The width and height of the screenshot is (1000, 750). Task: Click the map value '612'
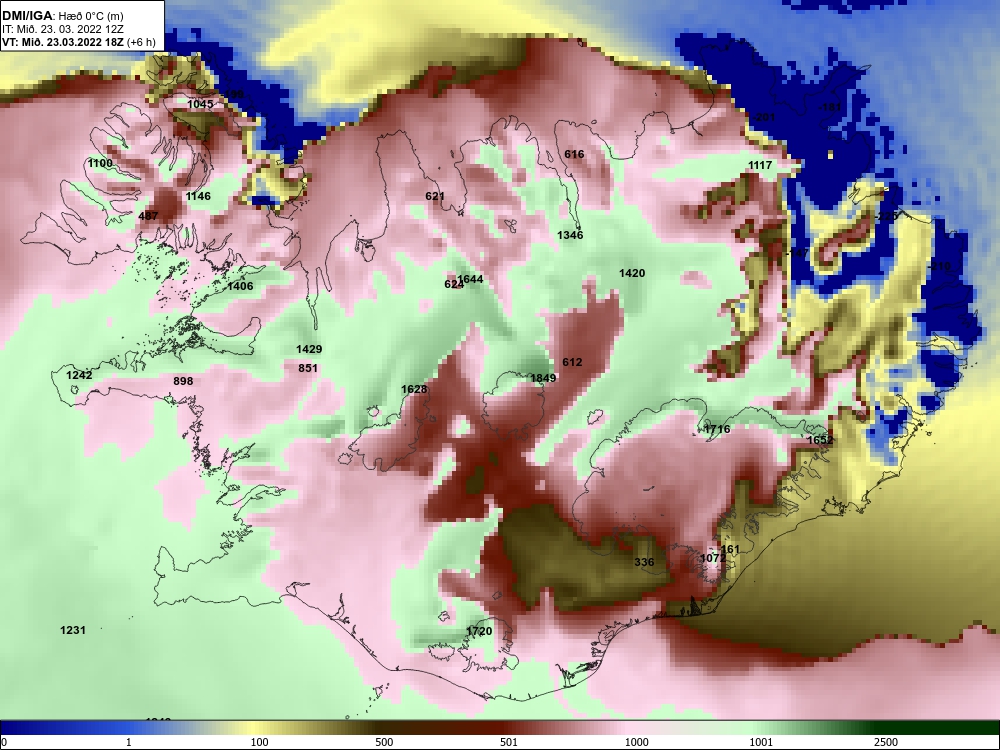[x=572, y=362]
